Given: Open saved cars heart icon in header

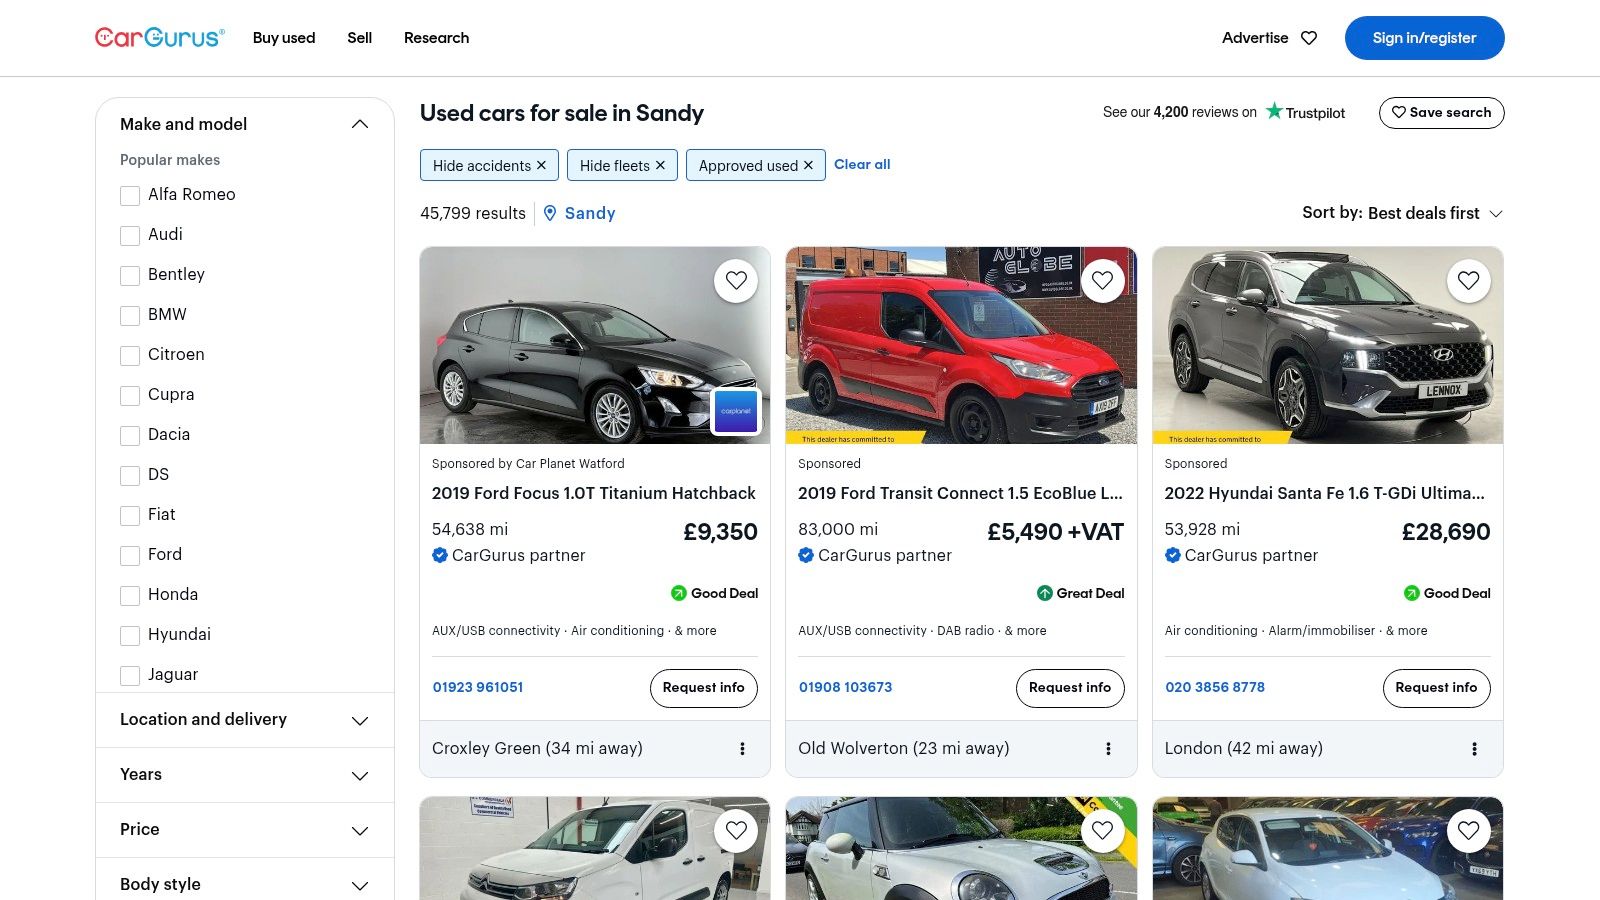Looking at the screenshot, I should [x=1309, y=38].
